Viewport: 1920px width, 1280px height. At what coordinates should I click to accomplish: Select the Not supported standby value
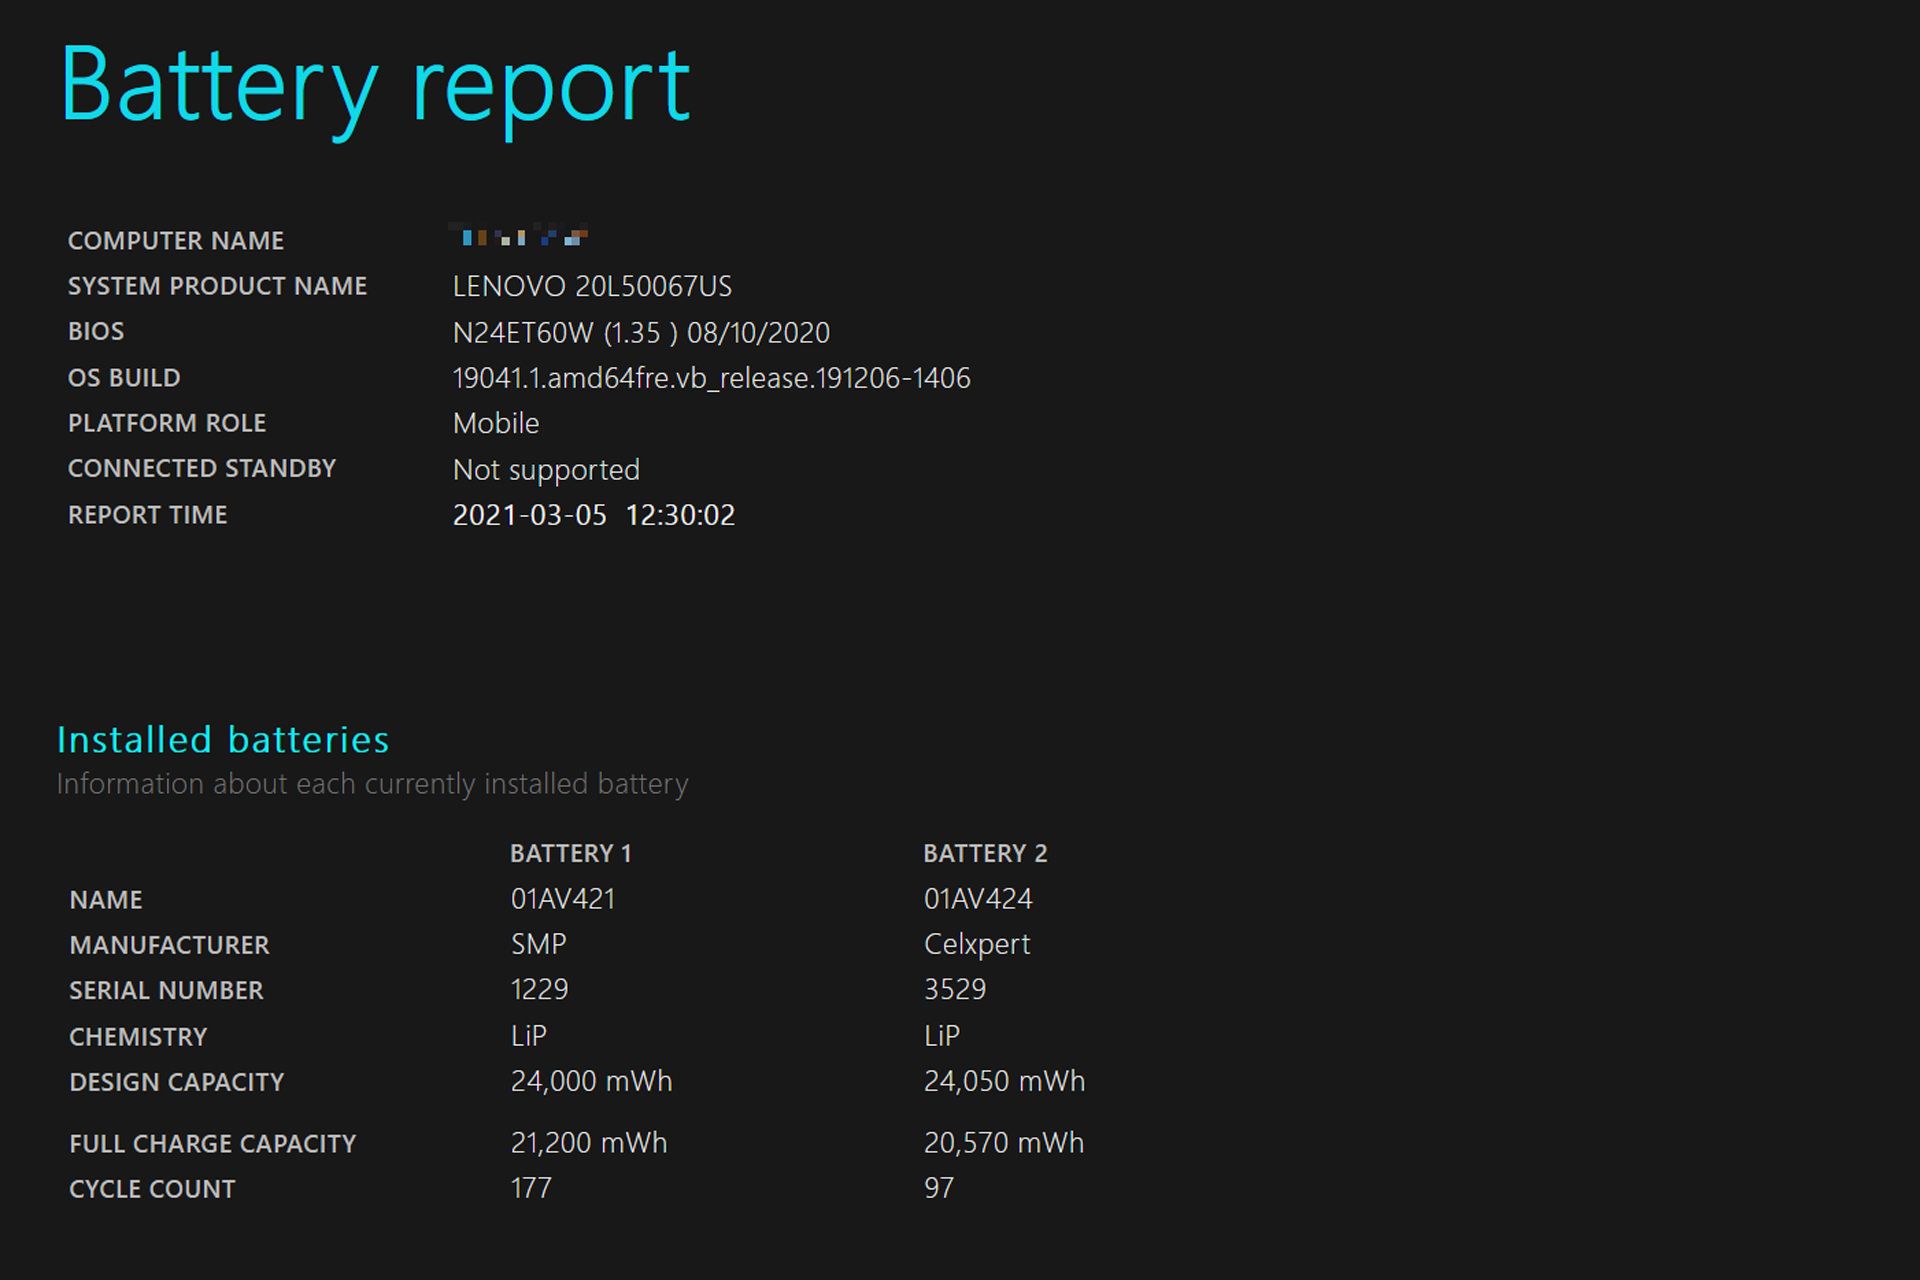click(546, 470)
